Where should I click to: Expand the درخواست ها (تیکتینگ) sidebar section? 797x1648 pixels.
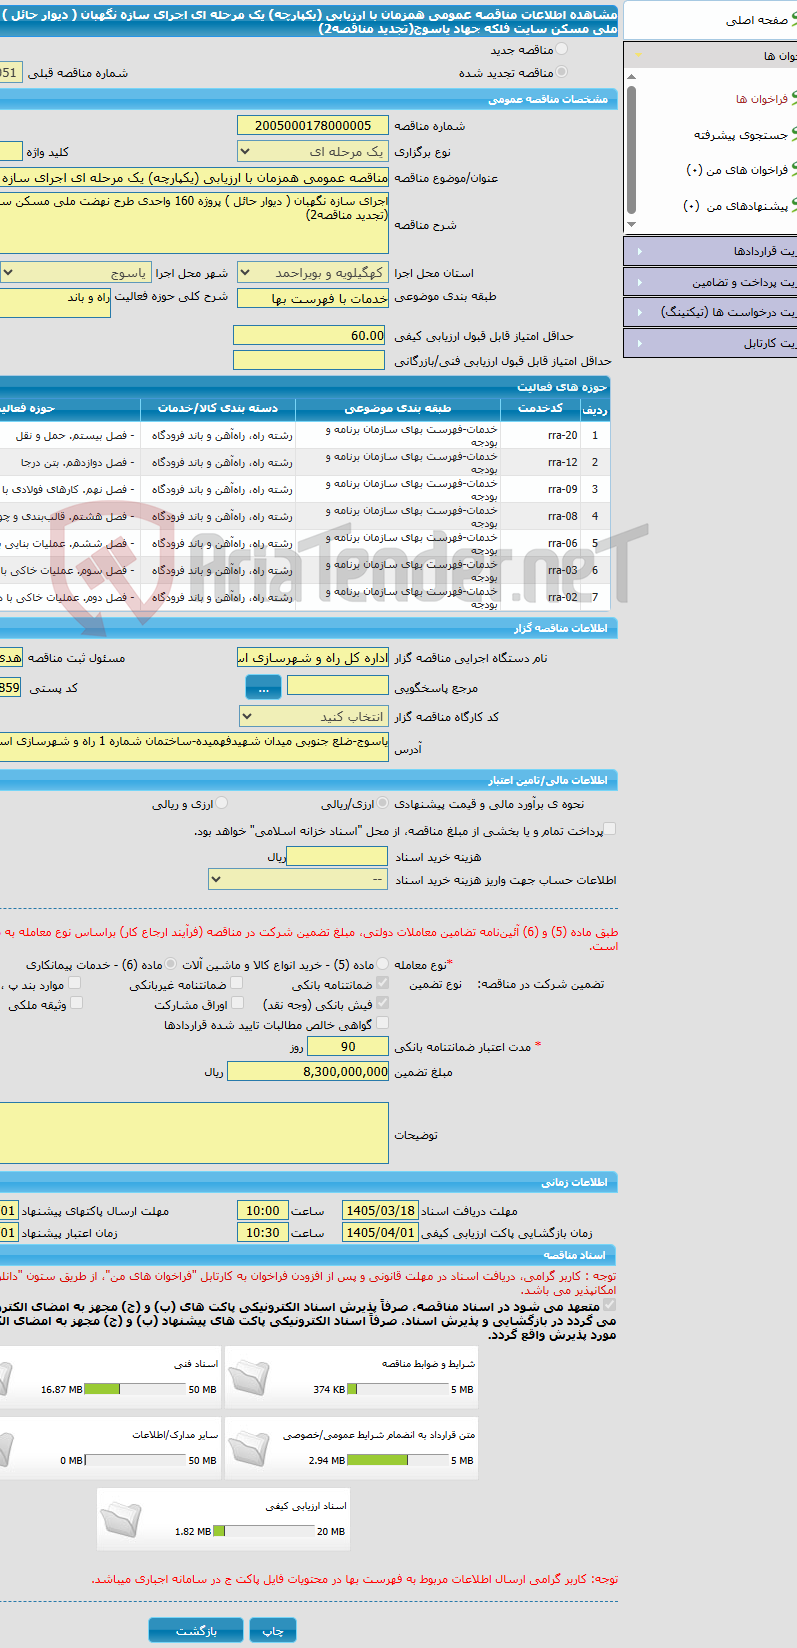click(710, 312)
